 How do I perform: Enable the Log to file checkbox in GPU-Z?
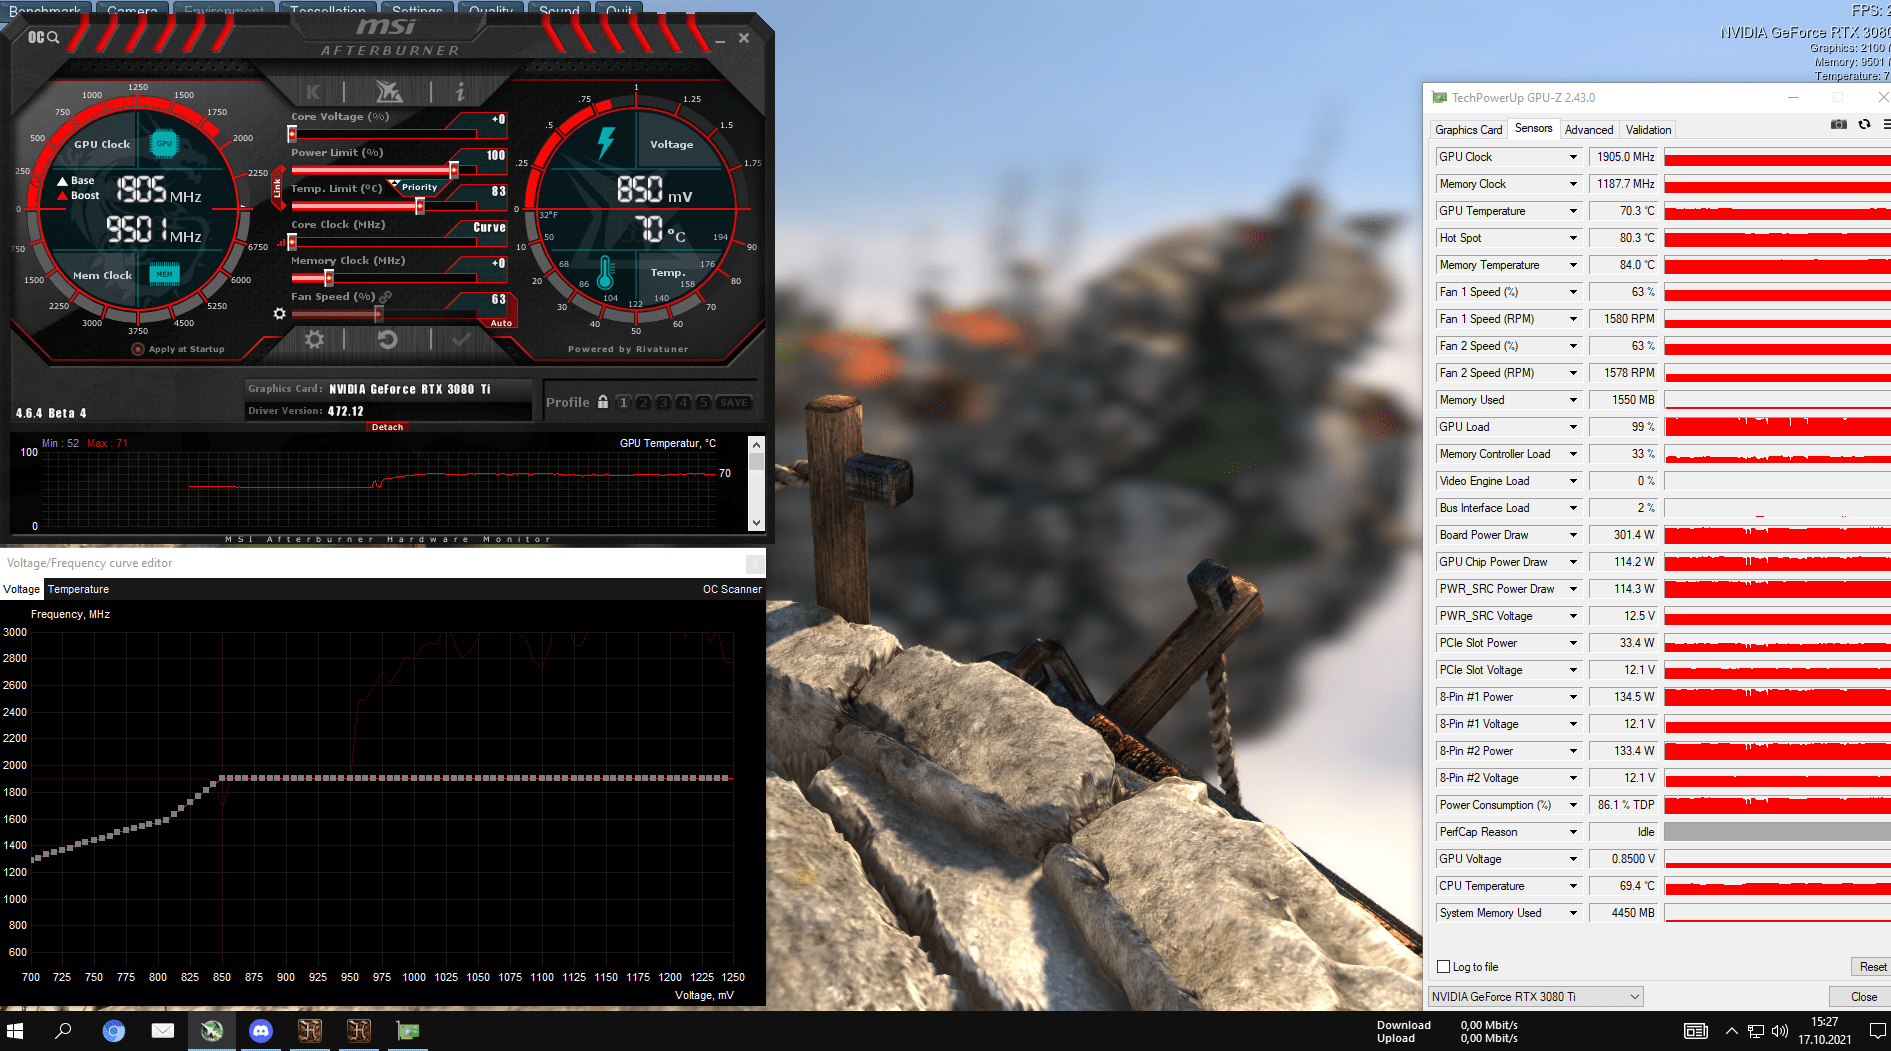pos(1443,967)
